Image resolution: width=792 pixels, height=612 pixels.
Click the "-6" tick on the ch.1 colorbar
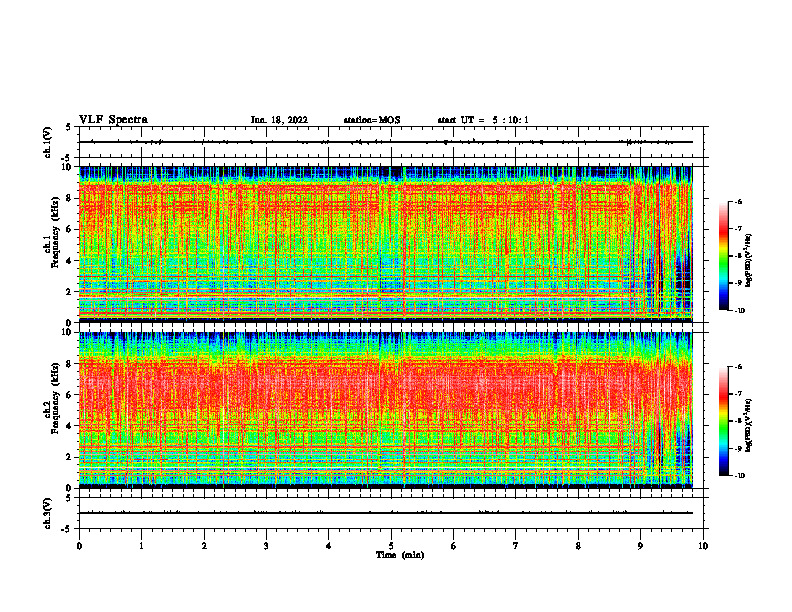click(x=738, y=202)
